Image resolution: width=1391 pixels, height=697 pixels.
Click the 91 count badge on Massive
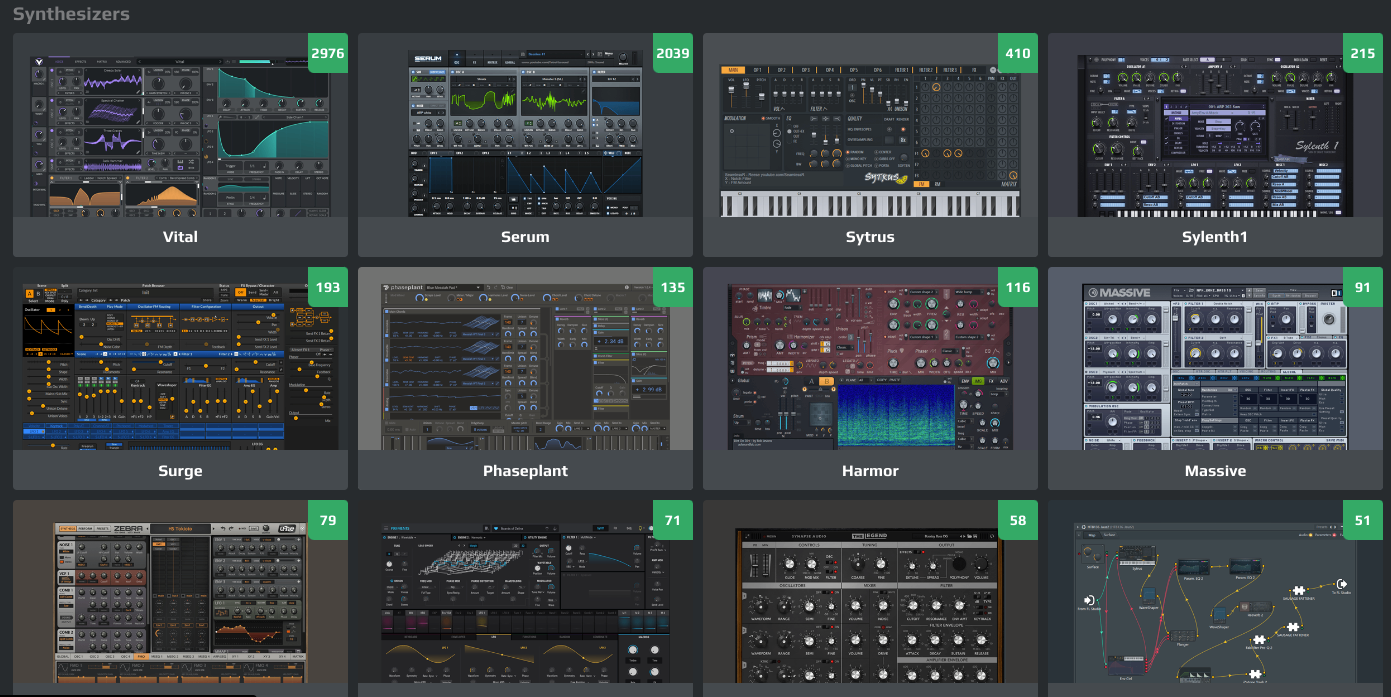click(1363, 287)
